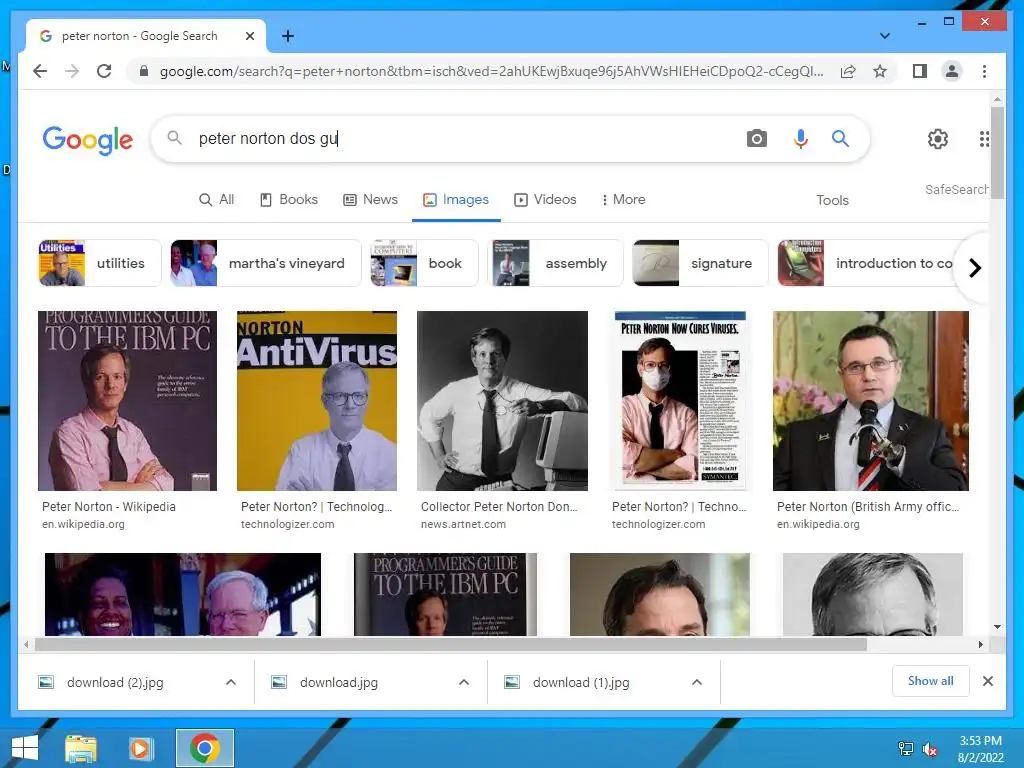This screenshot has width=1024, height=768.
Task: Filter by book chip
Action: (424, 263)
